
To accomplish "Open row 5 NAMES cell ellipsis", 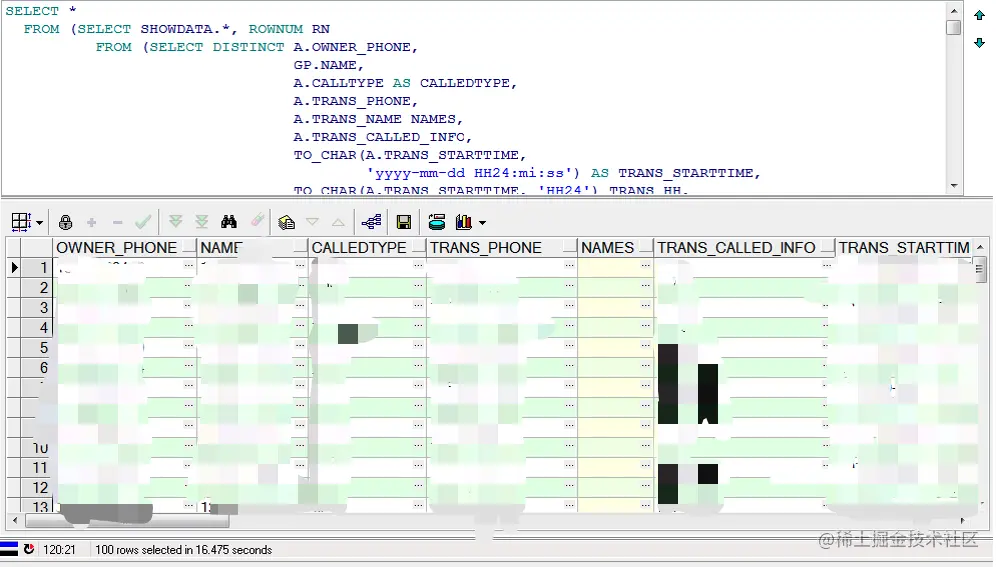I will coord(645,345).
